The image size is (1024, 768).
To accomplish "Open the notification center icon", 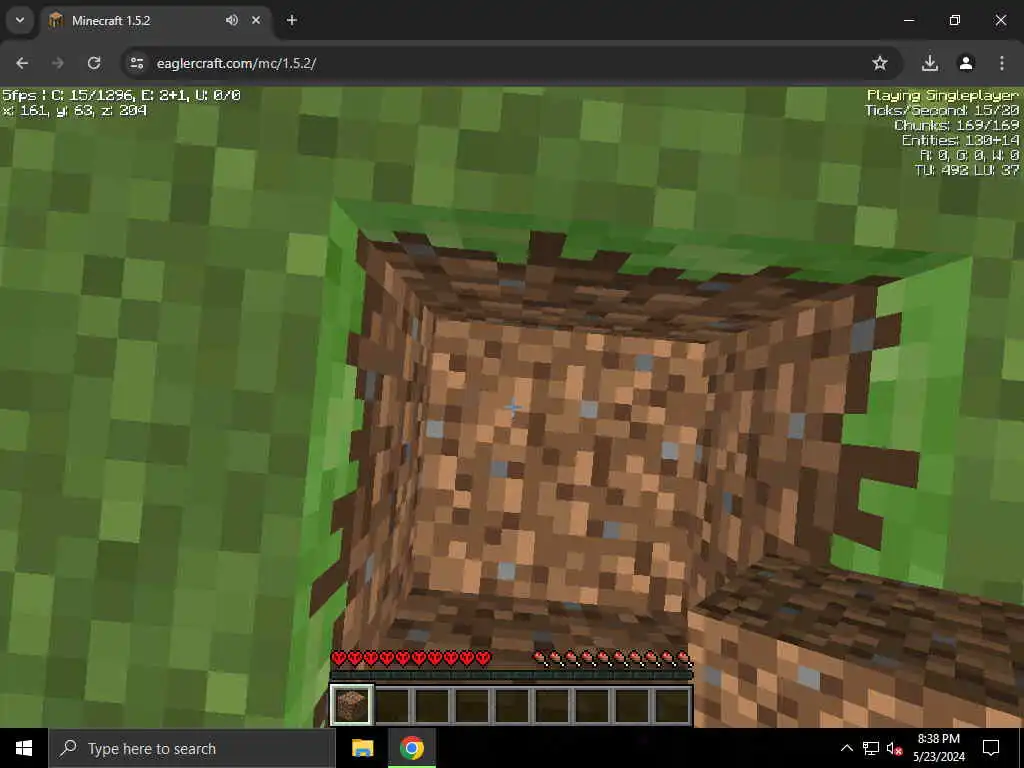I will [991, 748].
